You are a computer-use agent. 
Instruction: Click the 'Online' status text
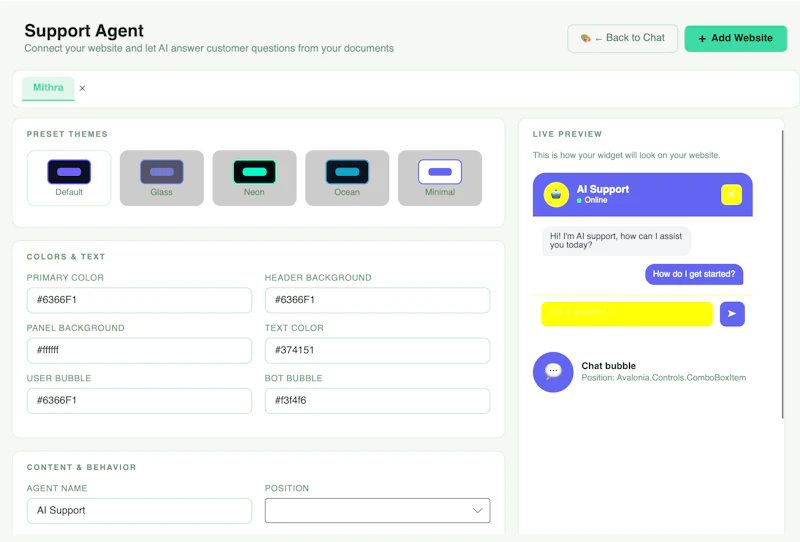[x=595, y=200]
